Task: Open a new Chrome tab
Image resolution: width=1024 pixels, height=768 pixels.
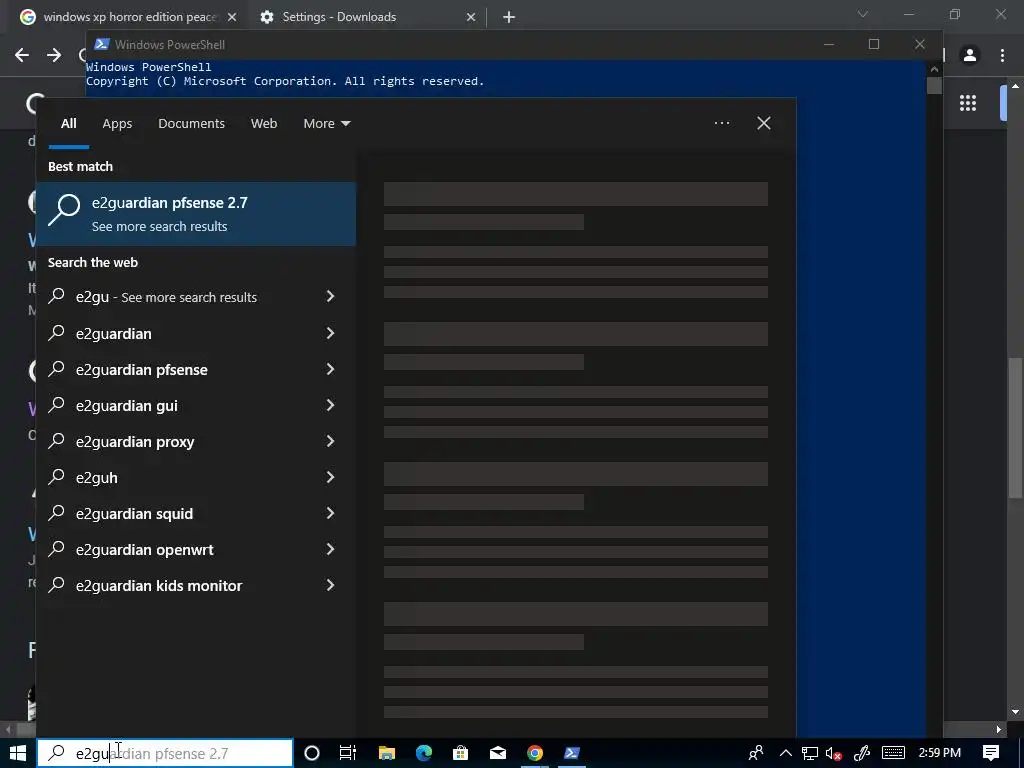Action: point(509,17)
